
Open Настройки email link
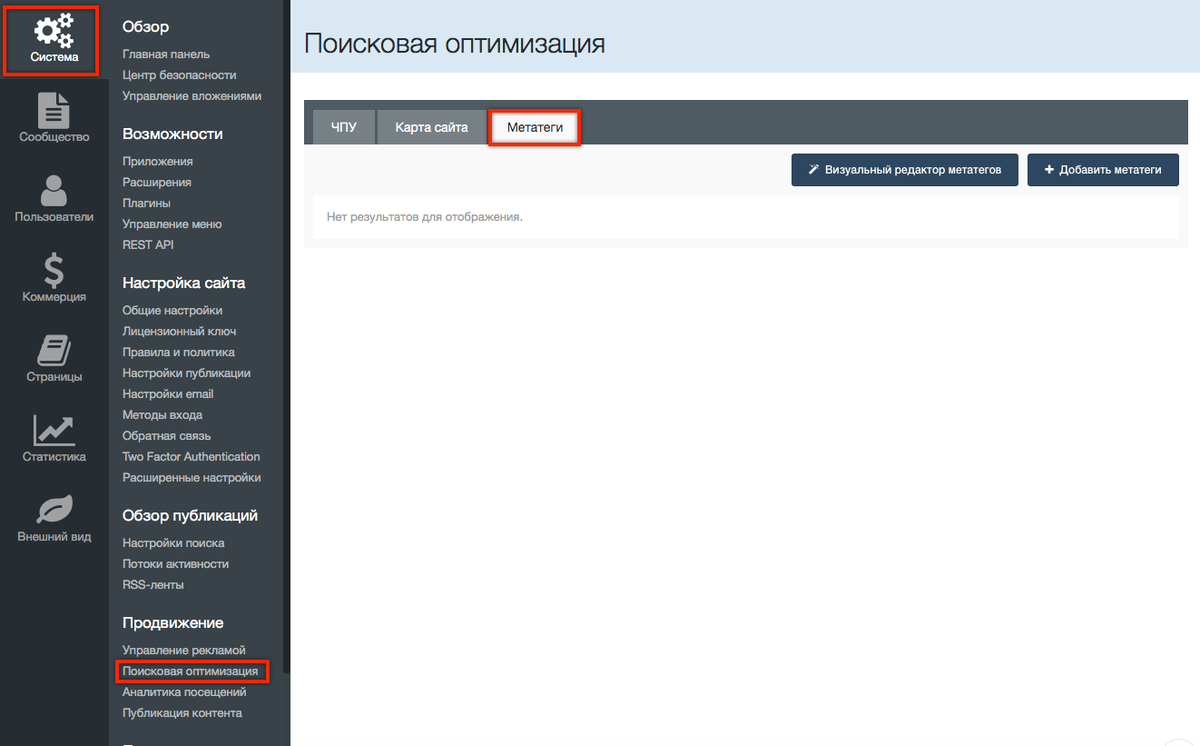[168, 394]
